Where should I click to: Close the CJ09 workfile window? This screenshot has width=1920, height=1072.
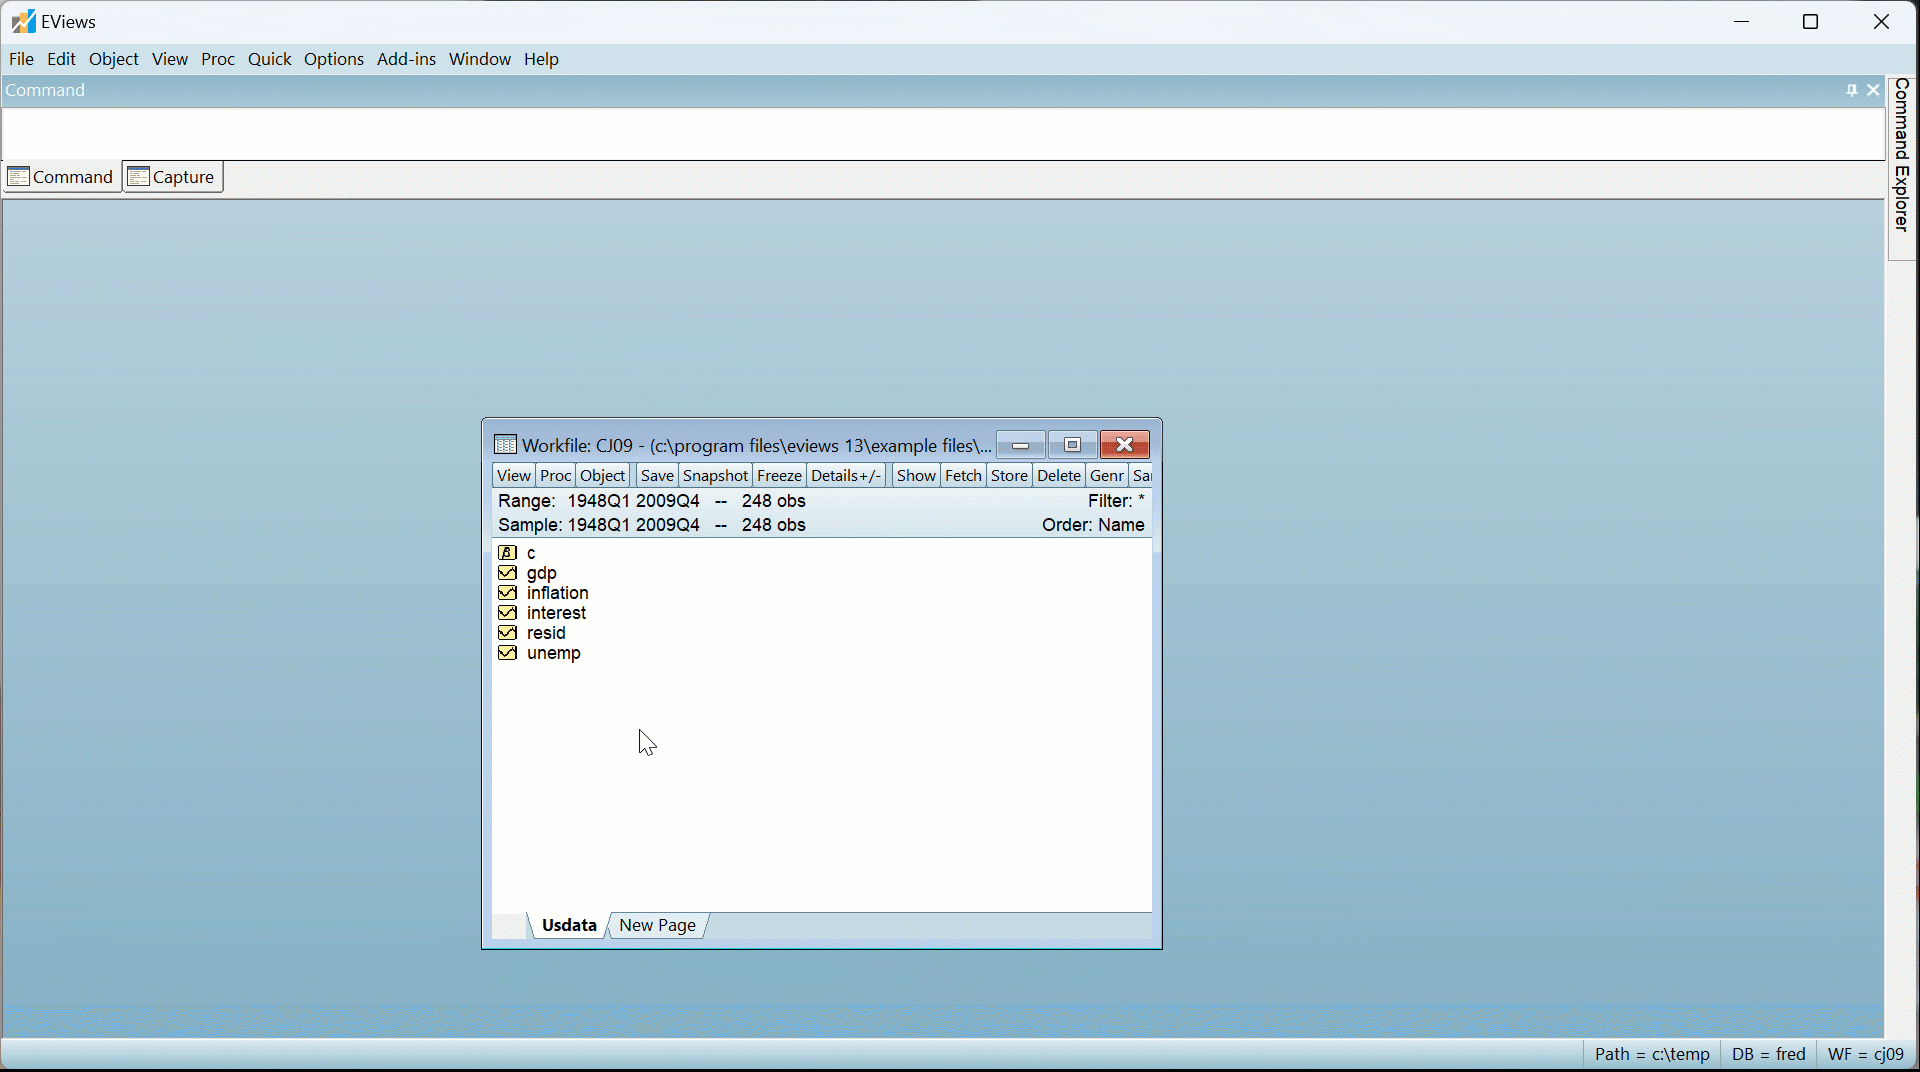[1125, 445]
